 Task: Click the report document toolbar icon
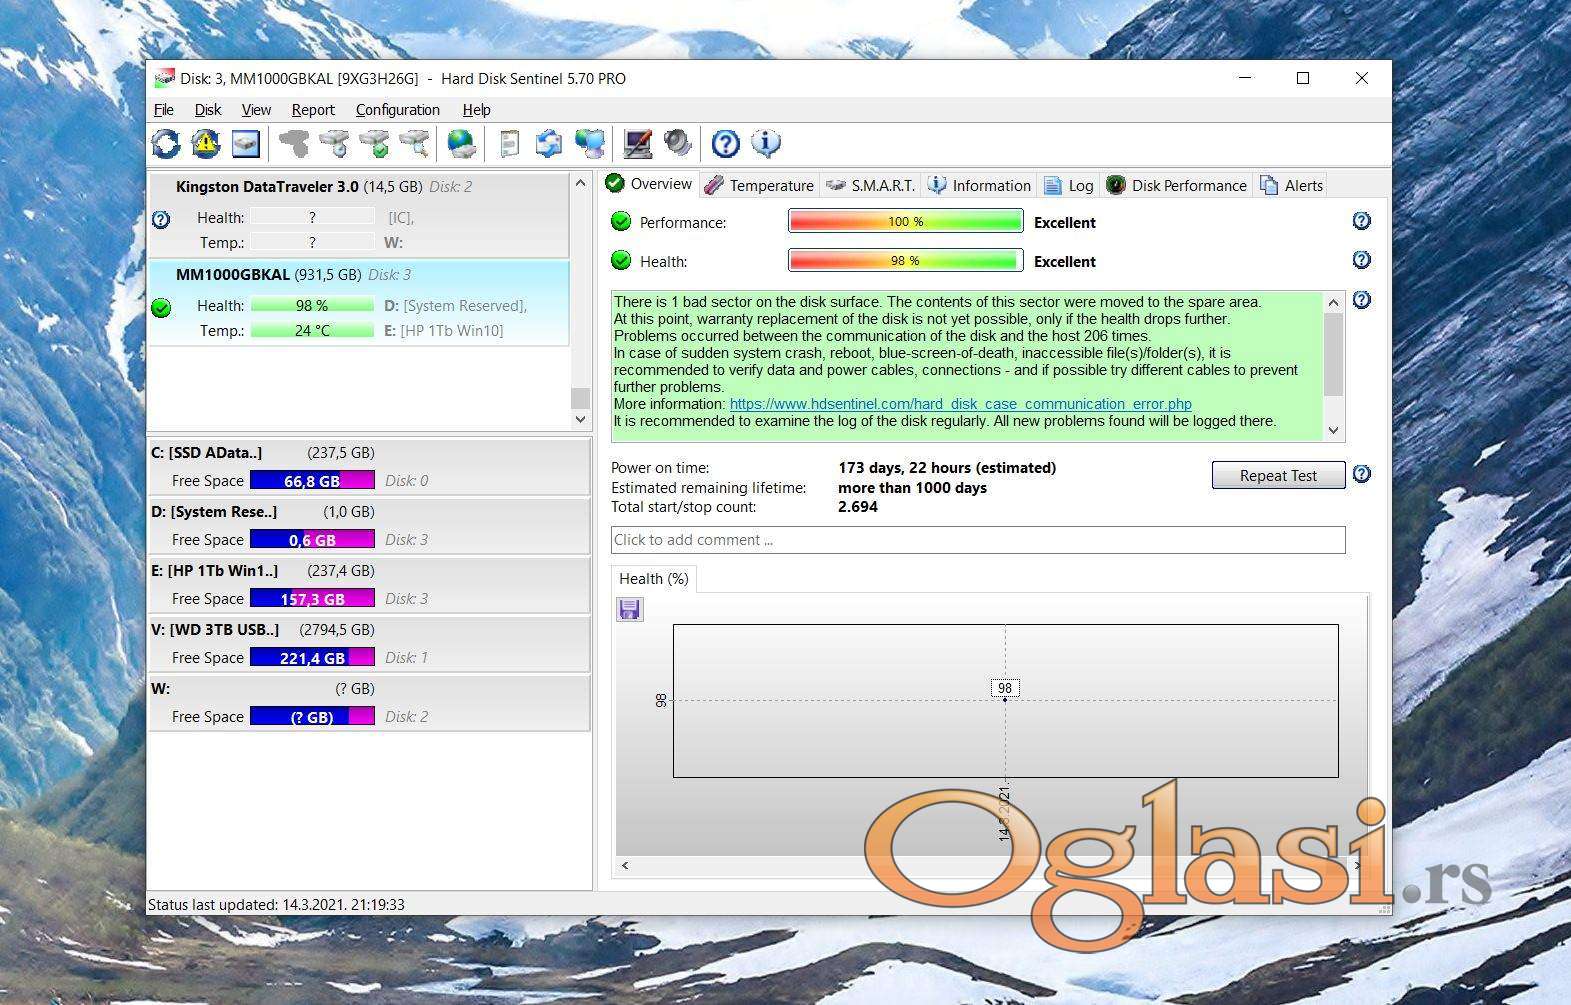point(509,144)
